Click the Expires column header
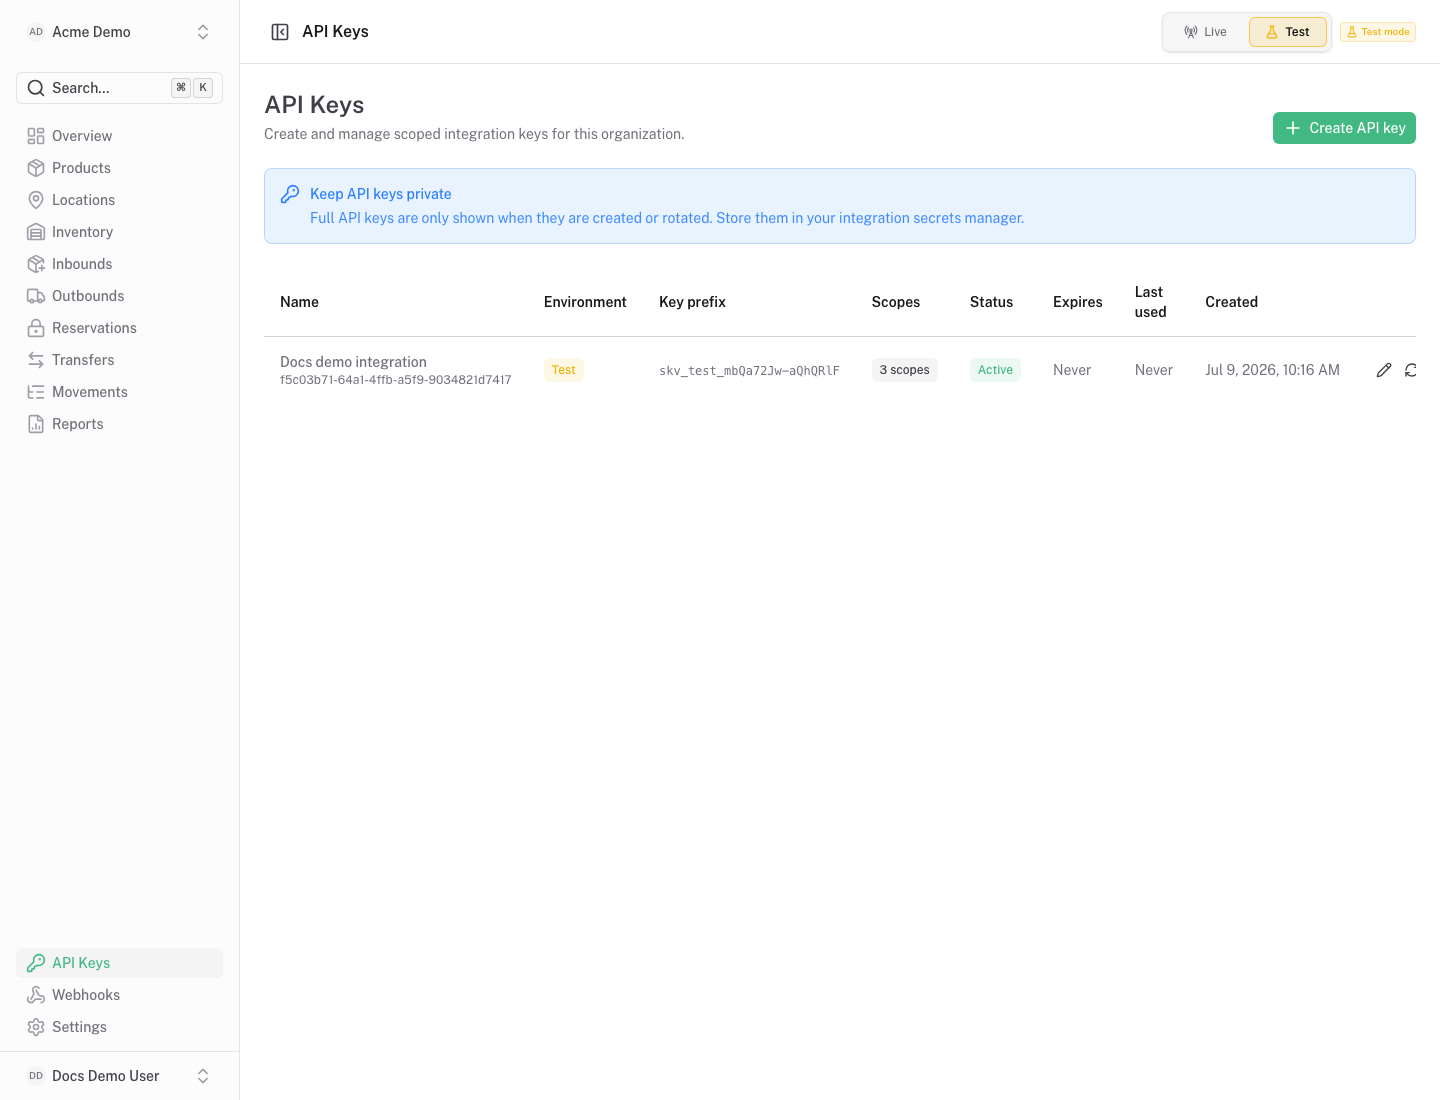 point(1078,302)
